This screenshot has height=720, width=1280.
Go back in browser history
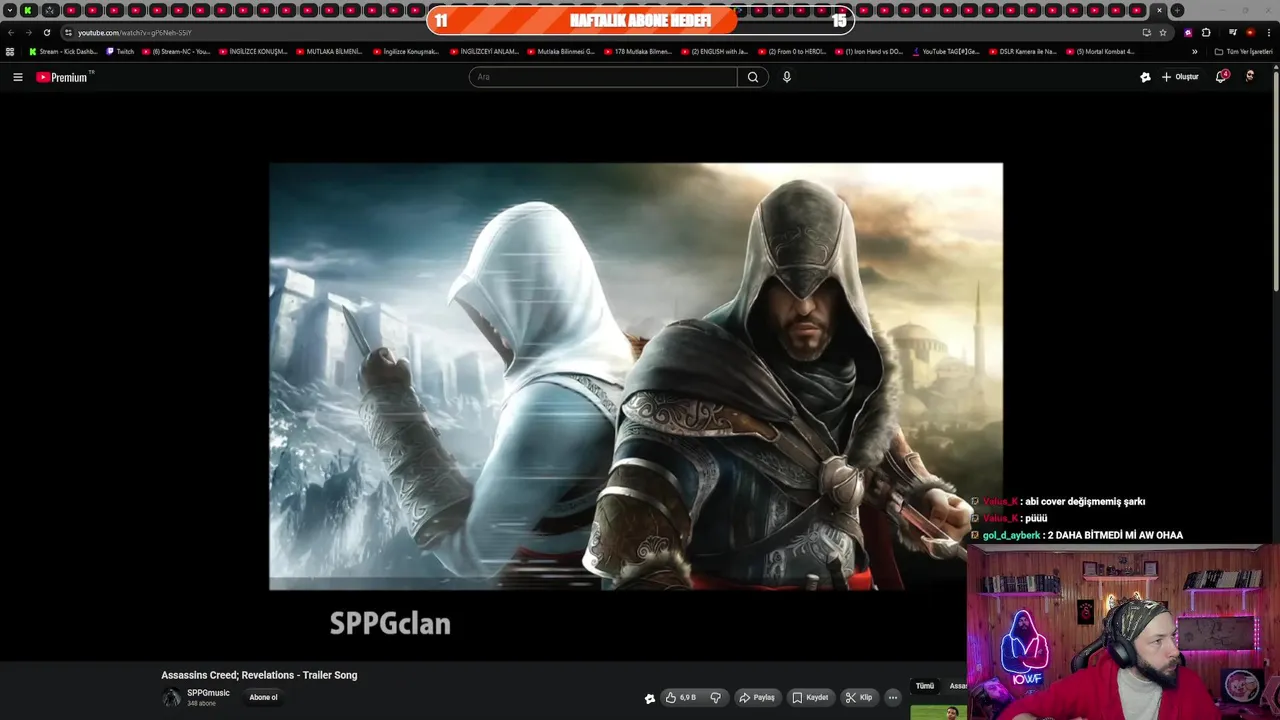(11, 32)
